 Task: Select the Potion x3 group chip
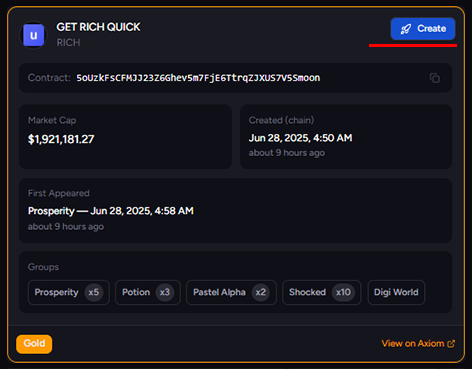tap(148, 292)
